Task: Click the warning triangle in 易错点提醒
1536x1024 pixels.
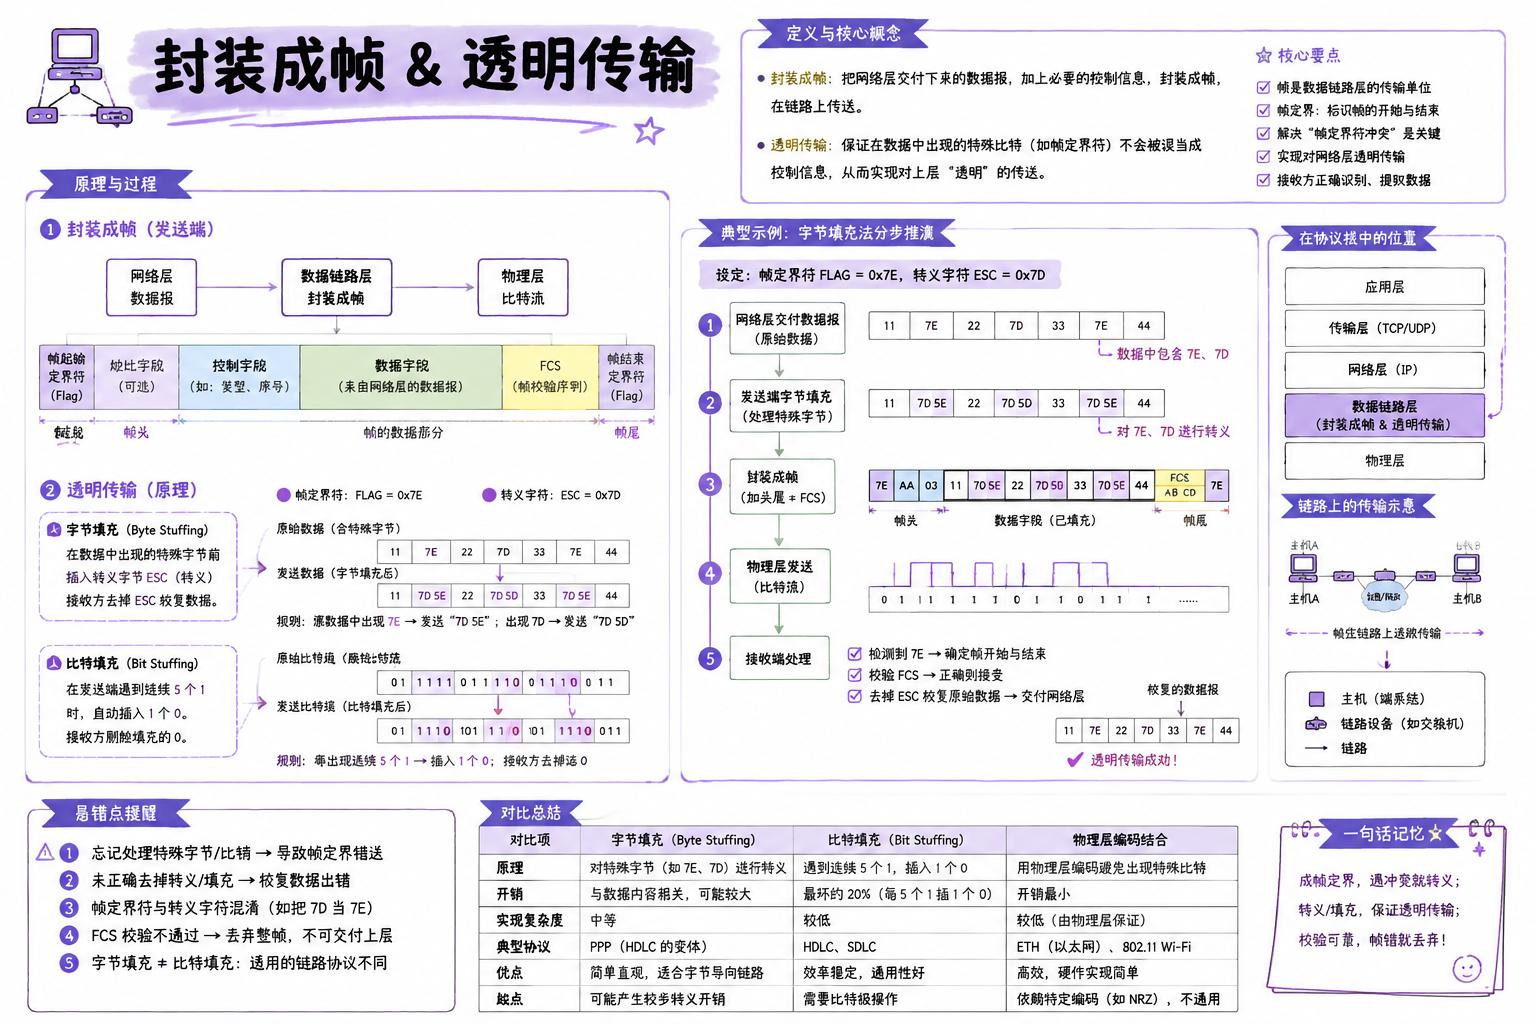Action: point(45,853)
